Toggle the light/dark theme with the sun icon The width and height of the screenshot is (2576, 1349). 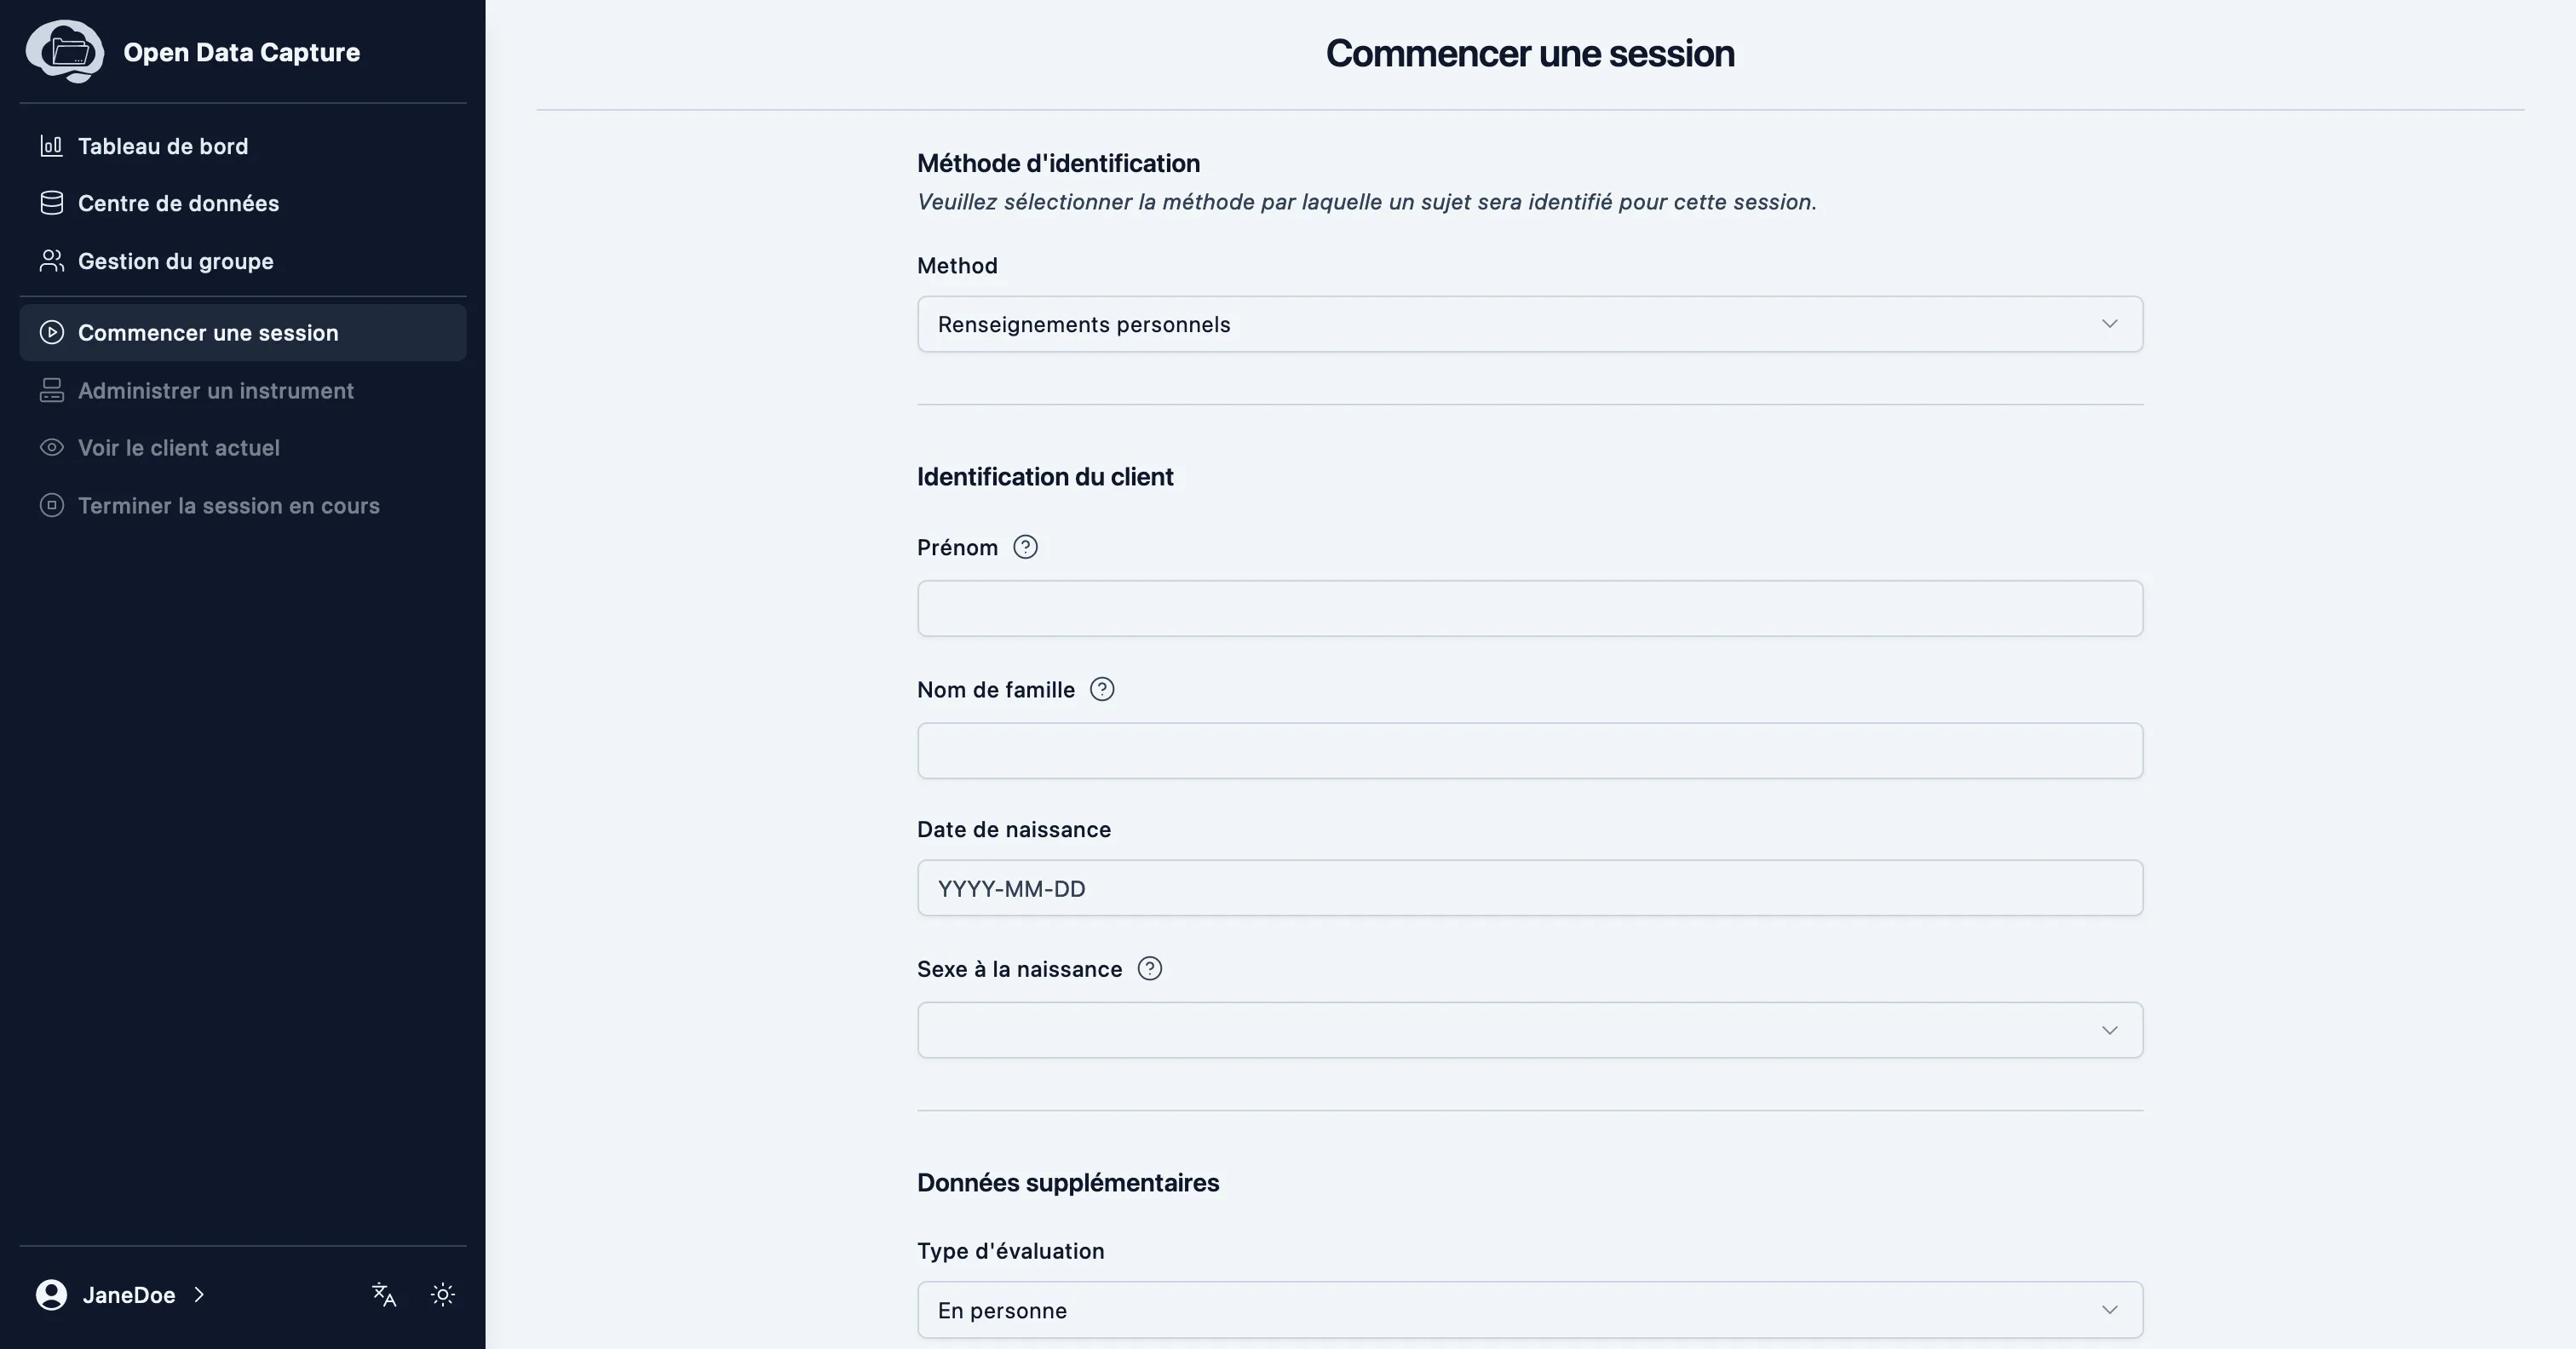click(443, 1294)
